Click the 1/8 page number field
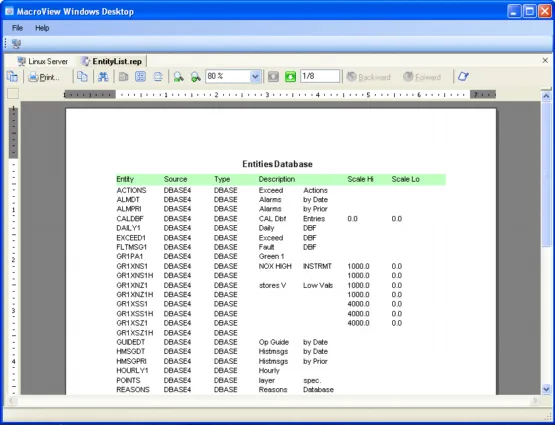 point(320,76)
